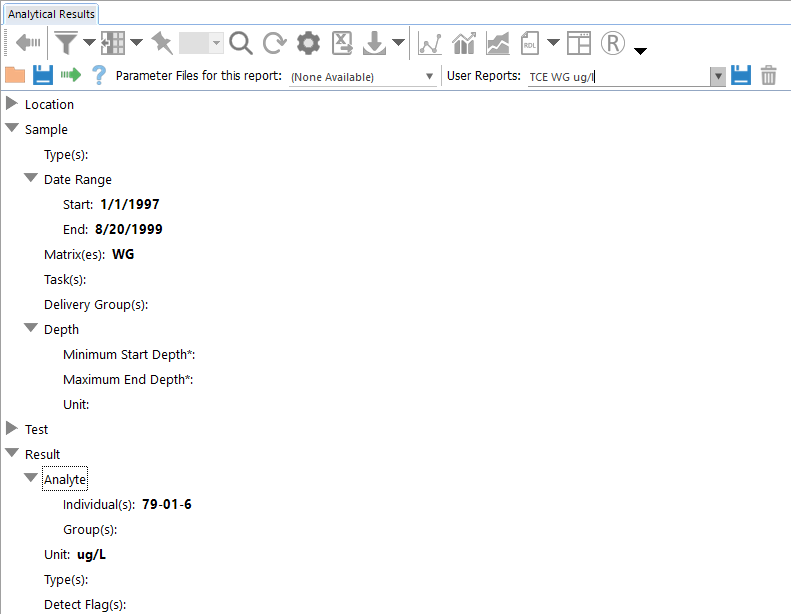
Task: Click the trash can delete icon
Action: pyautogui.click(x=768, y=75)
